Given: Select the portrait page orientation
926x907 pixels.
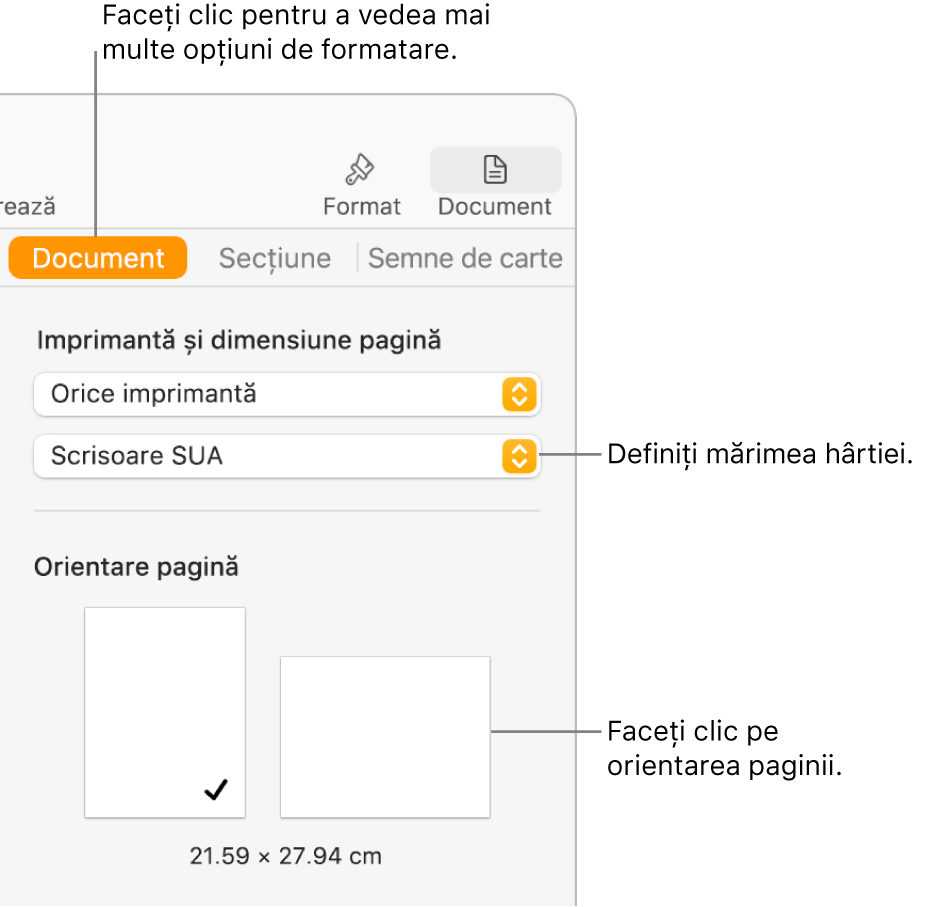Looking at the screenshot, I should point(164,711).
